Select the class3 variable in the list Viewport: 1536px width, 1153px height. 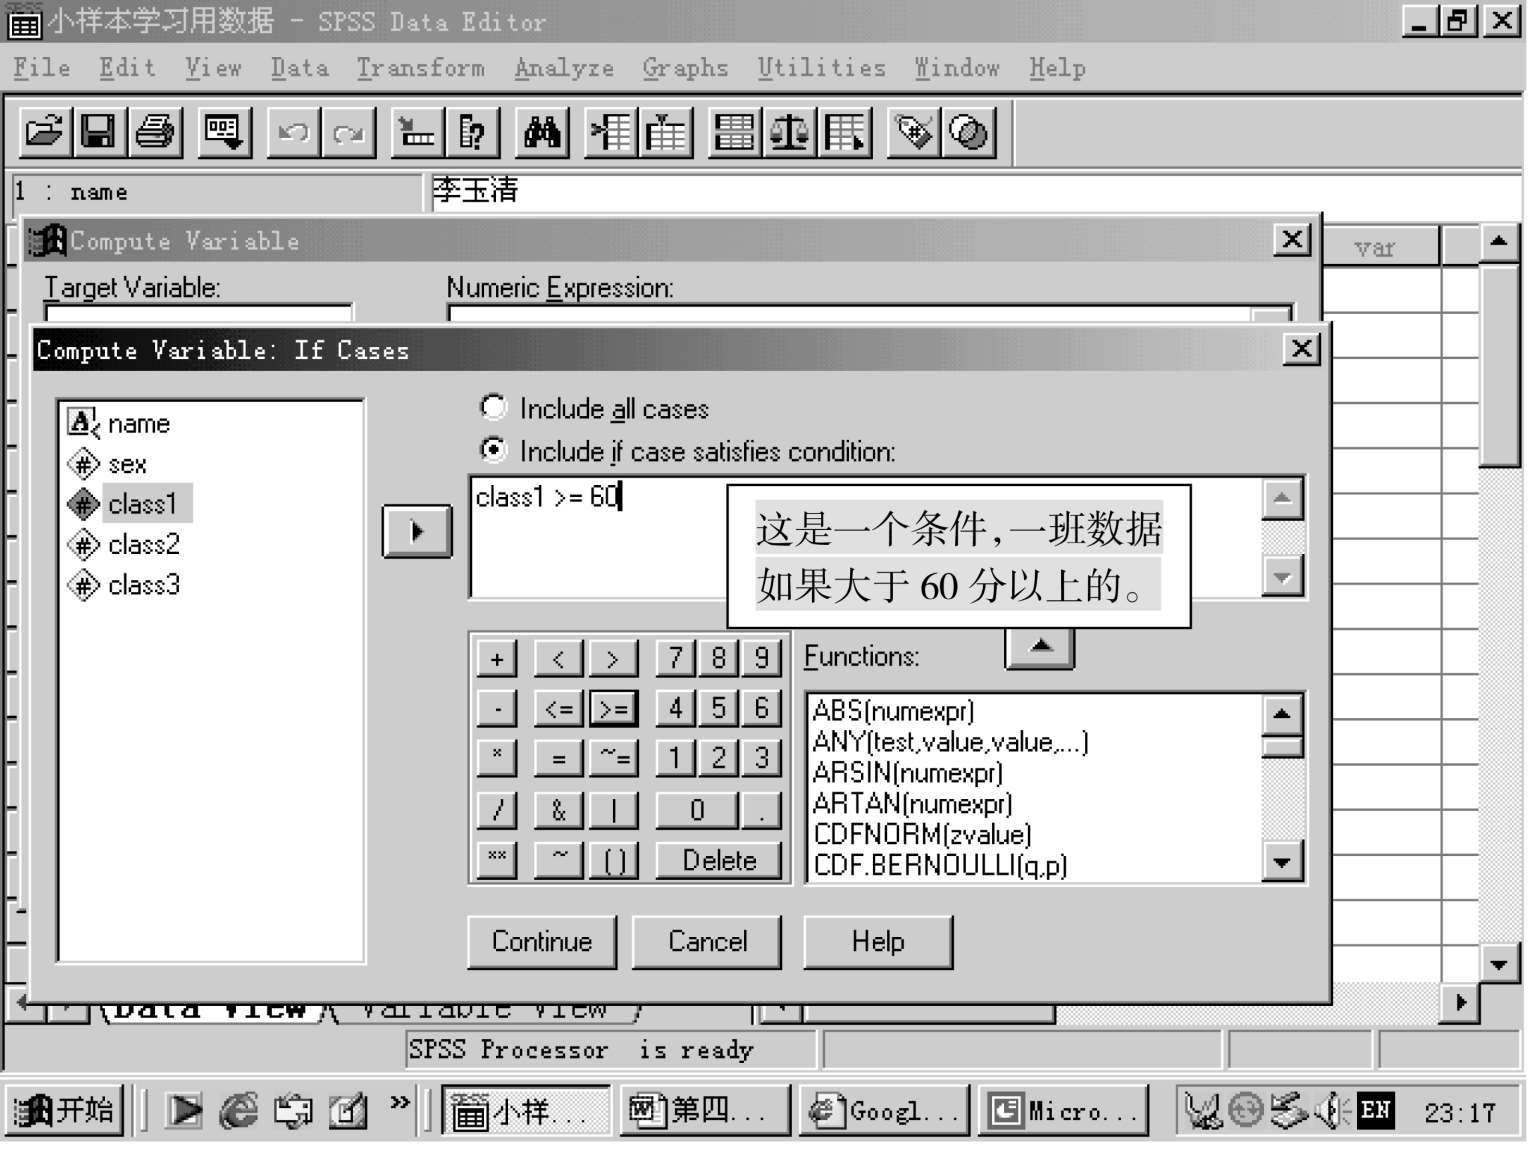pos(124,584)
